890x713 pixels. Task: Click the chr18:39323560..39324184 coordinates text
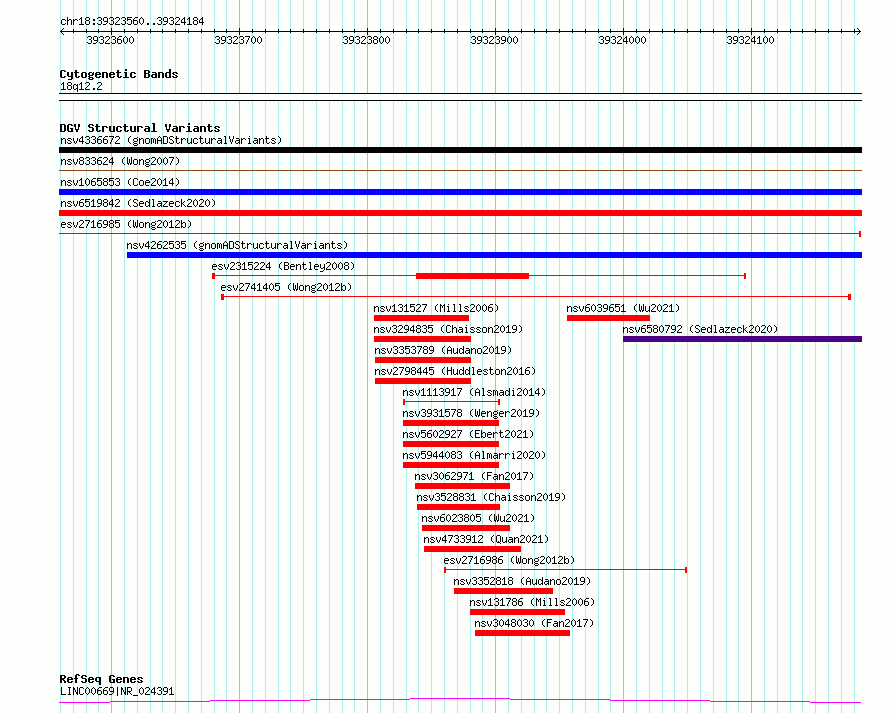click(x=132, y=22)
